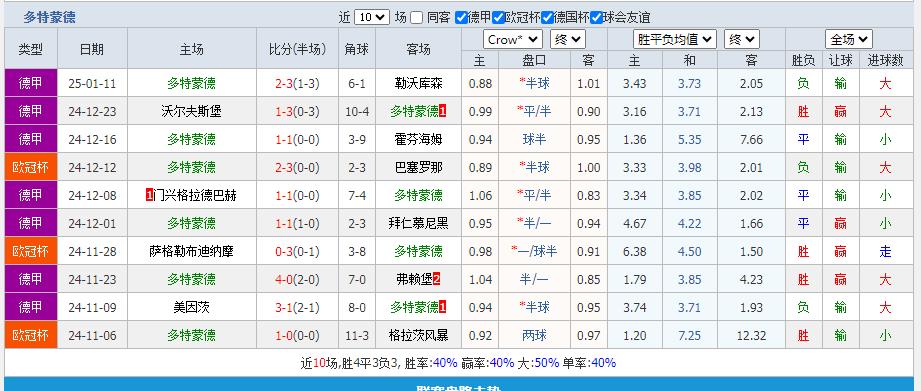Click the 日期 column header

point(92,49)
